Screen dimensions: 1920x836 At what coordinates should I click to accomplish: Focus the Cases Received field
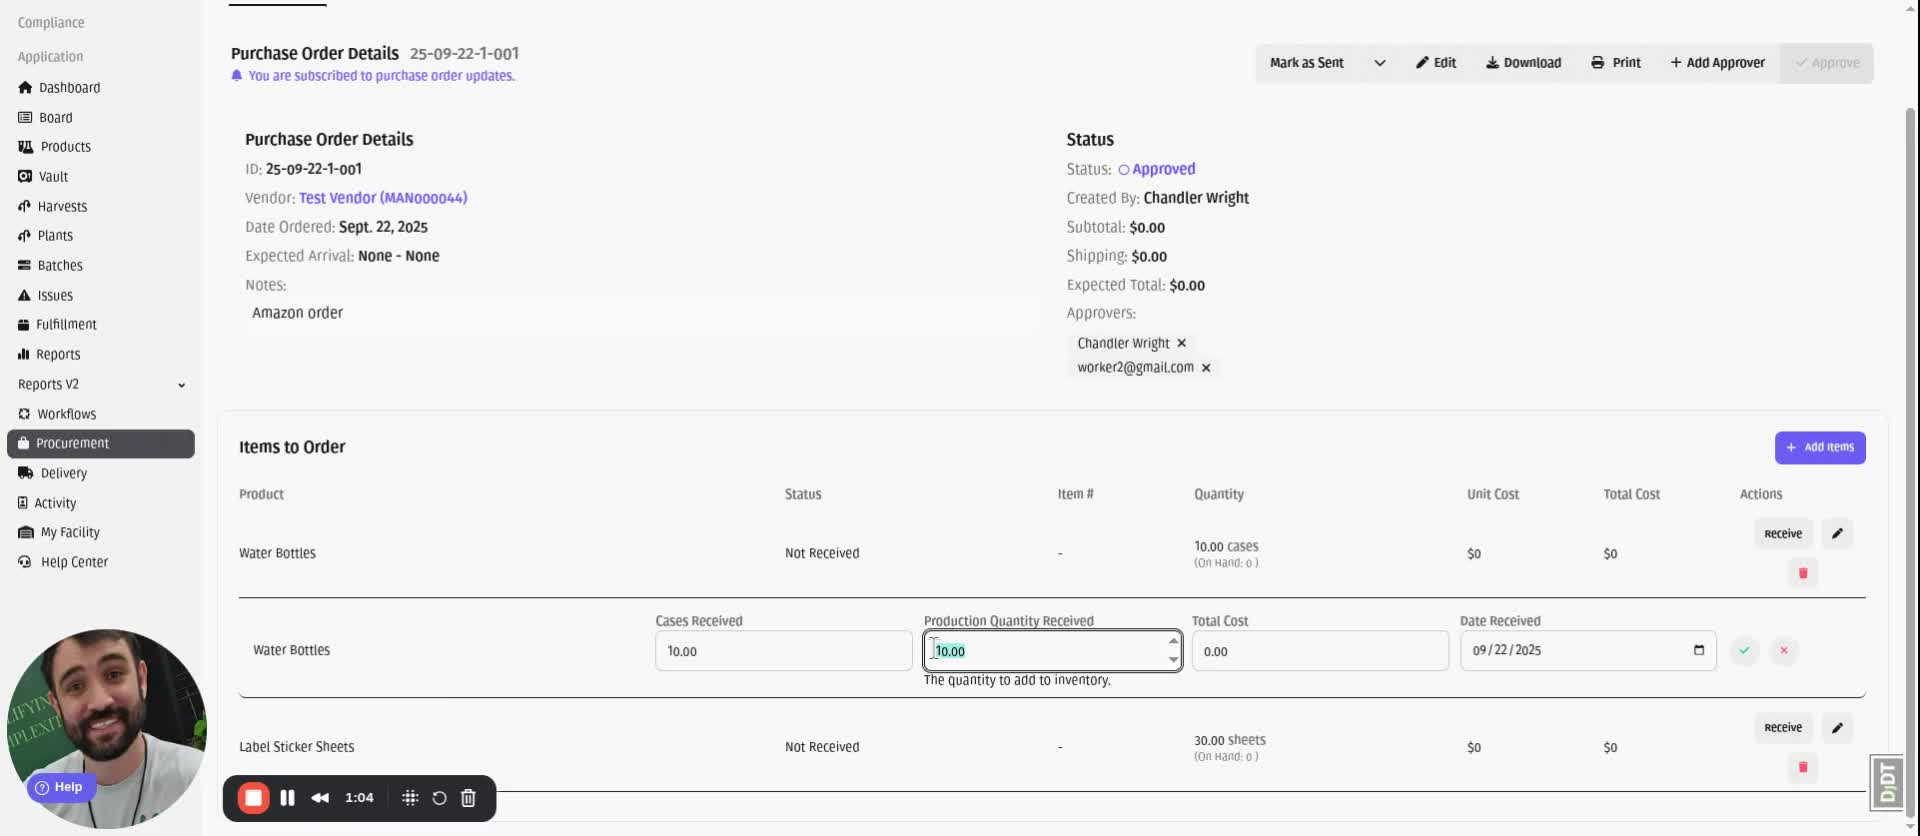(783, 651)
